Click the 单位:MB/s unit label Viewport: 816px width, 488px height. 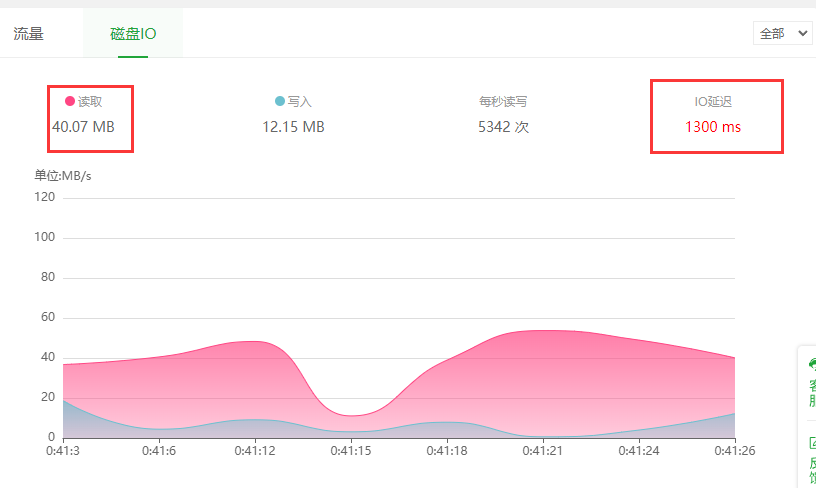coord(63,176)
